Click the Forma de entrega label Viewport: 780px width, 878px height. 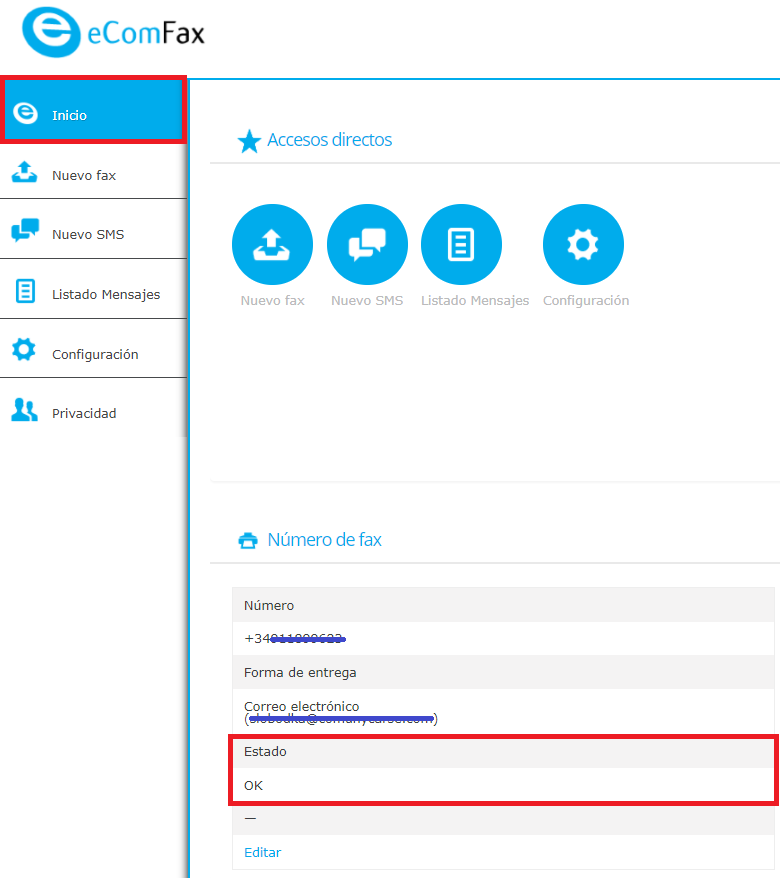[300, 672]
